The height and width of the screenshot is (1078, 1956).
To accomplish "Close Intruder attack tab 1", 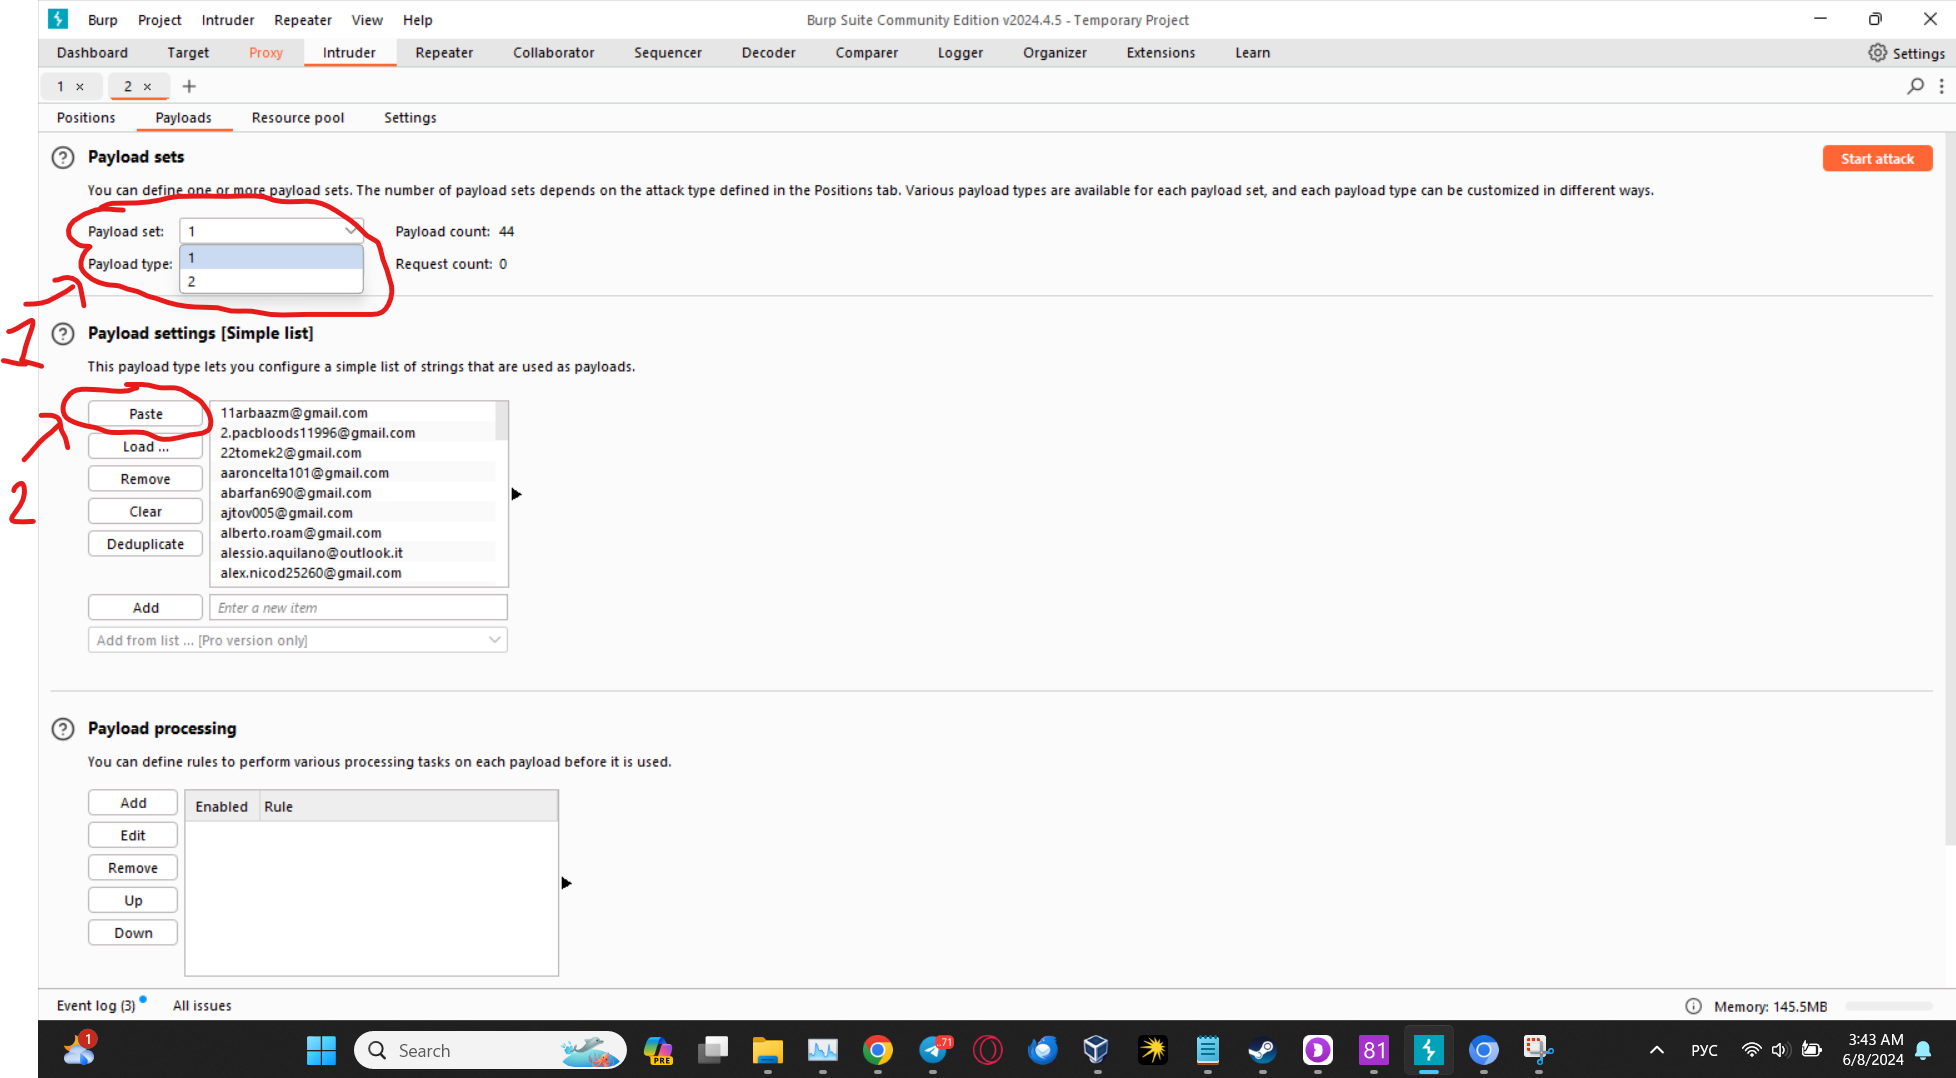I will point(80,87).
